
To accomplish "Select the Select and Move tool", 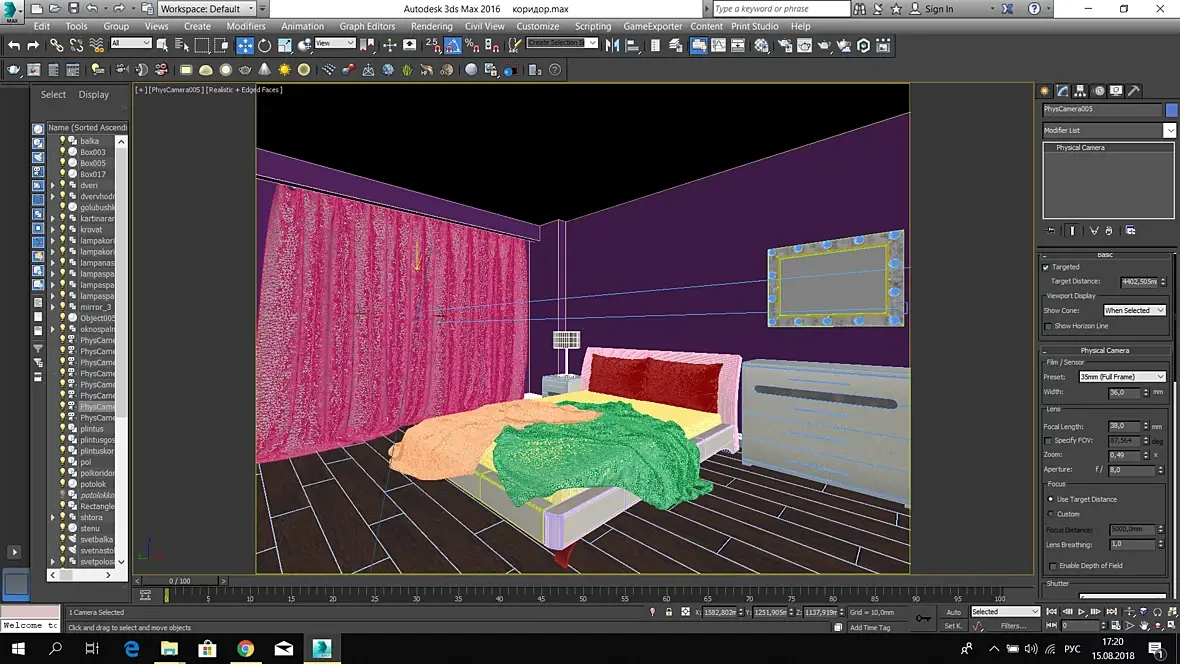I will [x=245, y=45].
